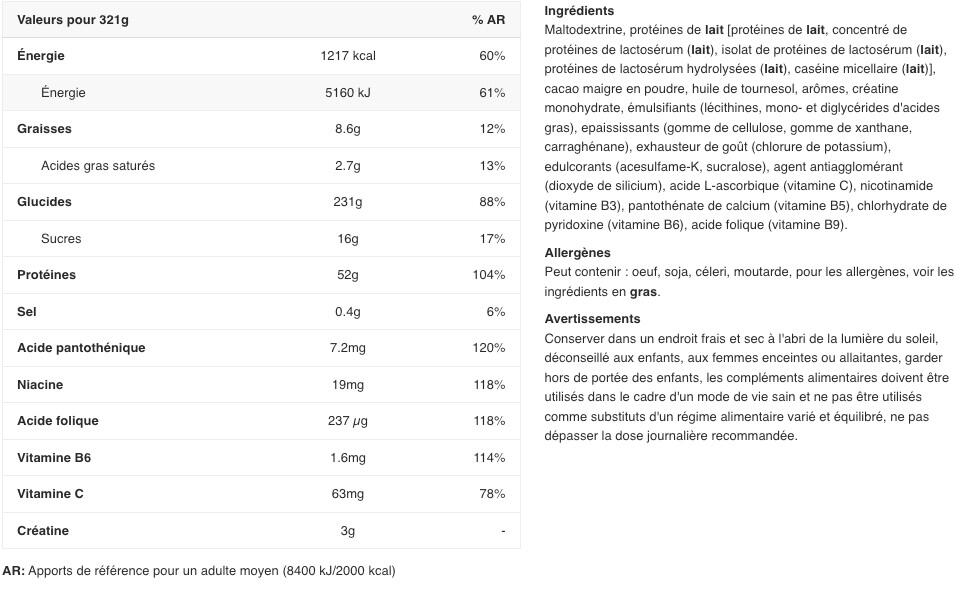Click the Ingrédients heading
The height and width of the screenshot is (591, 960).
579,10
